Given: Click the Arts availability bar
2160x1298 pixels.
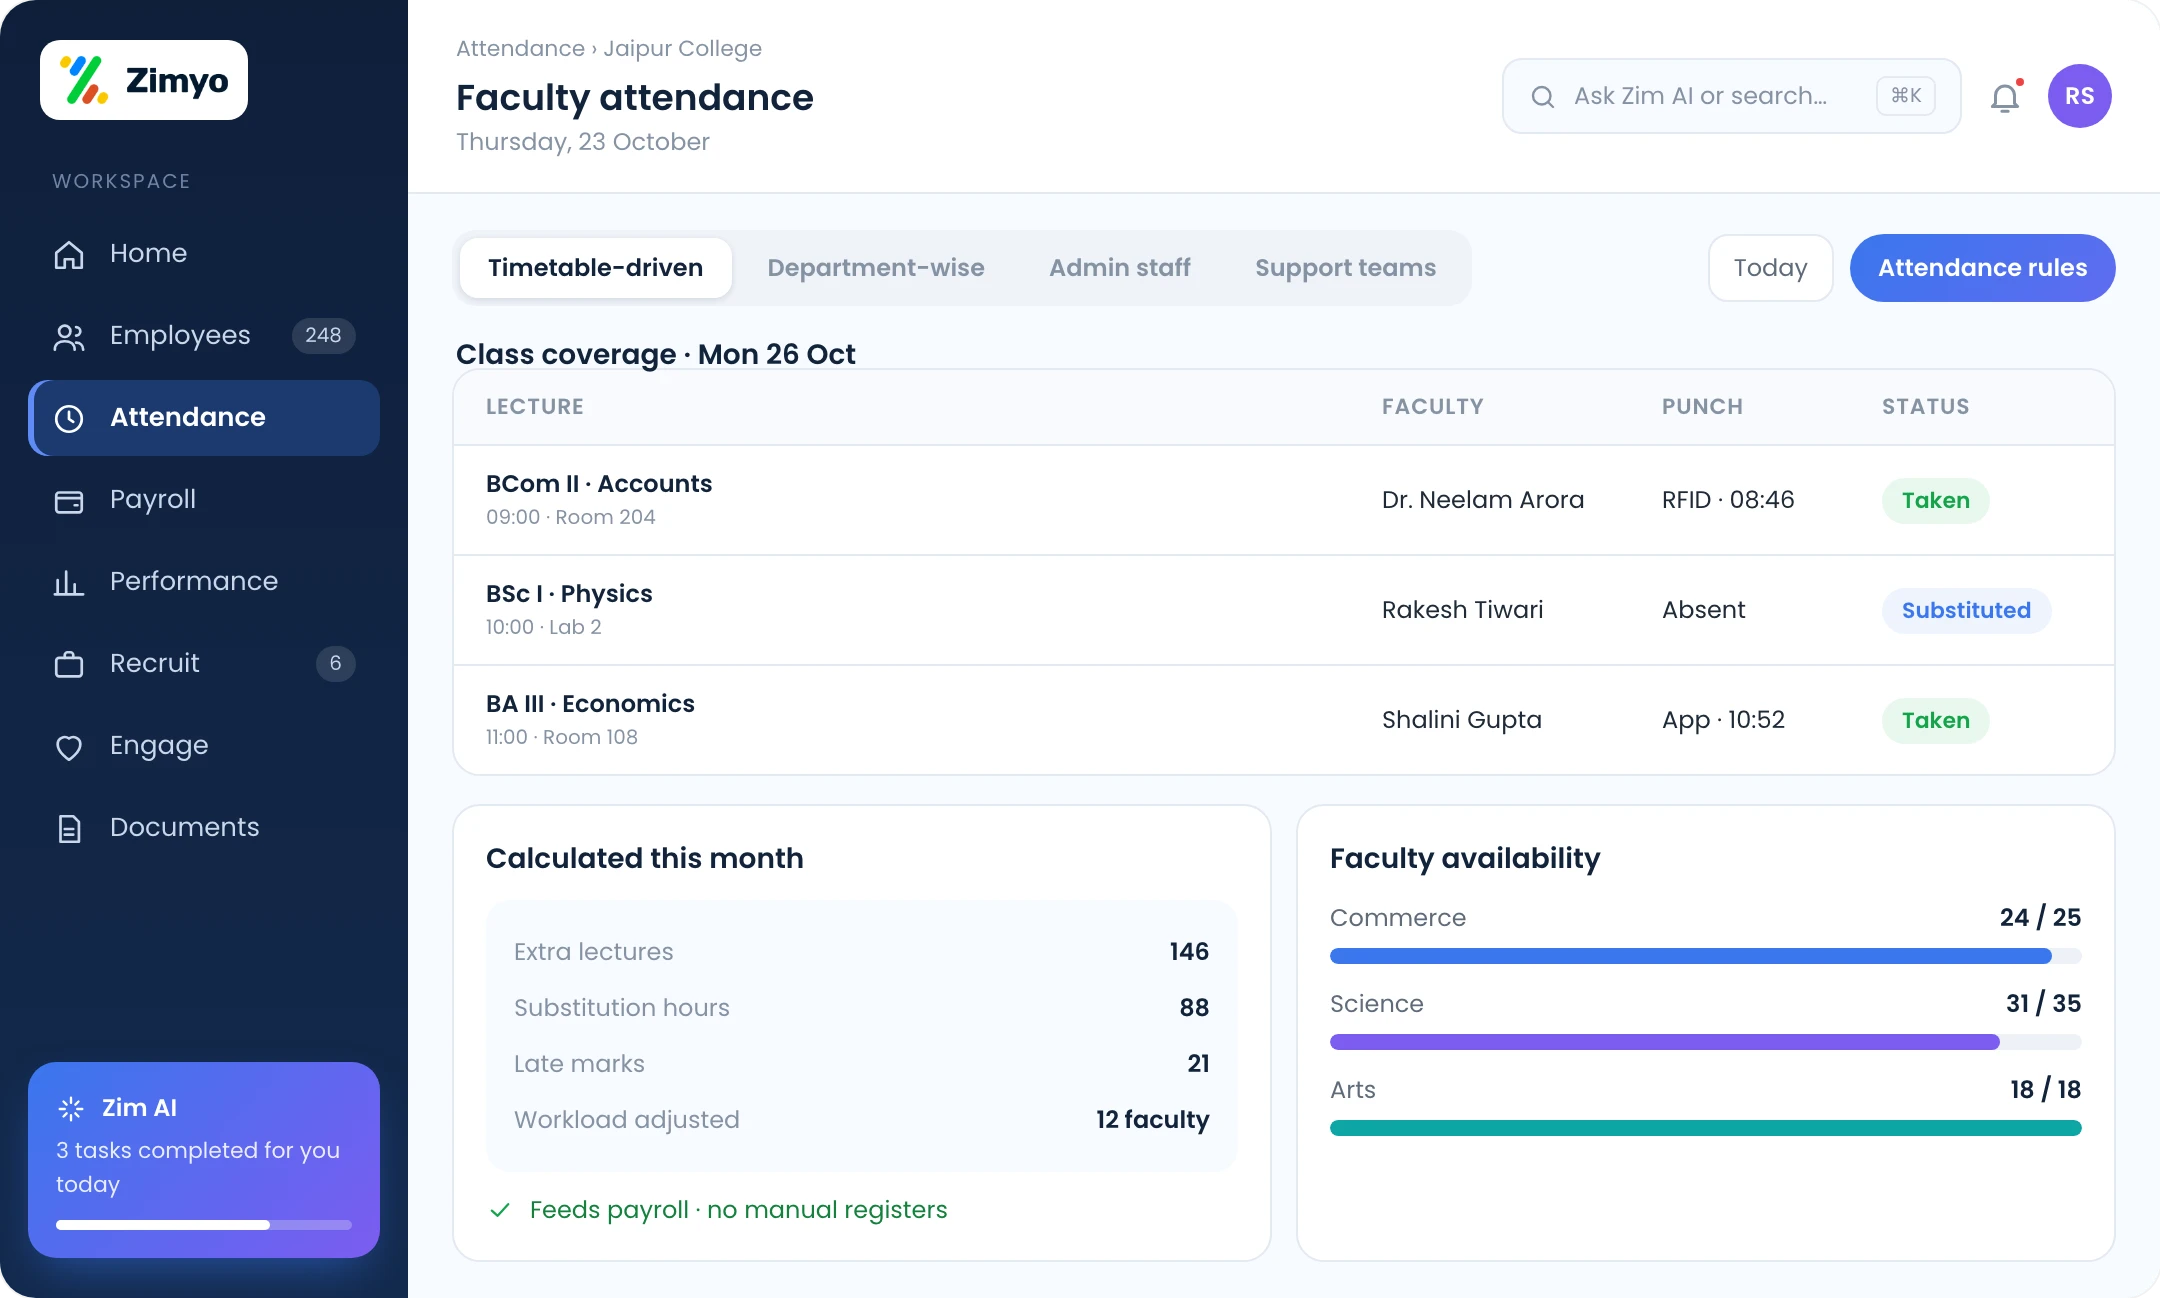Looking at the screenshot, I should pyautogui.click(x=1706, y=1128).
